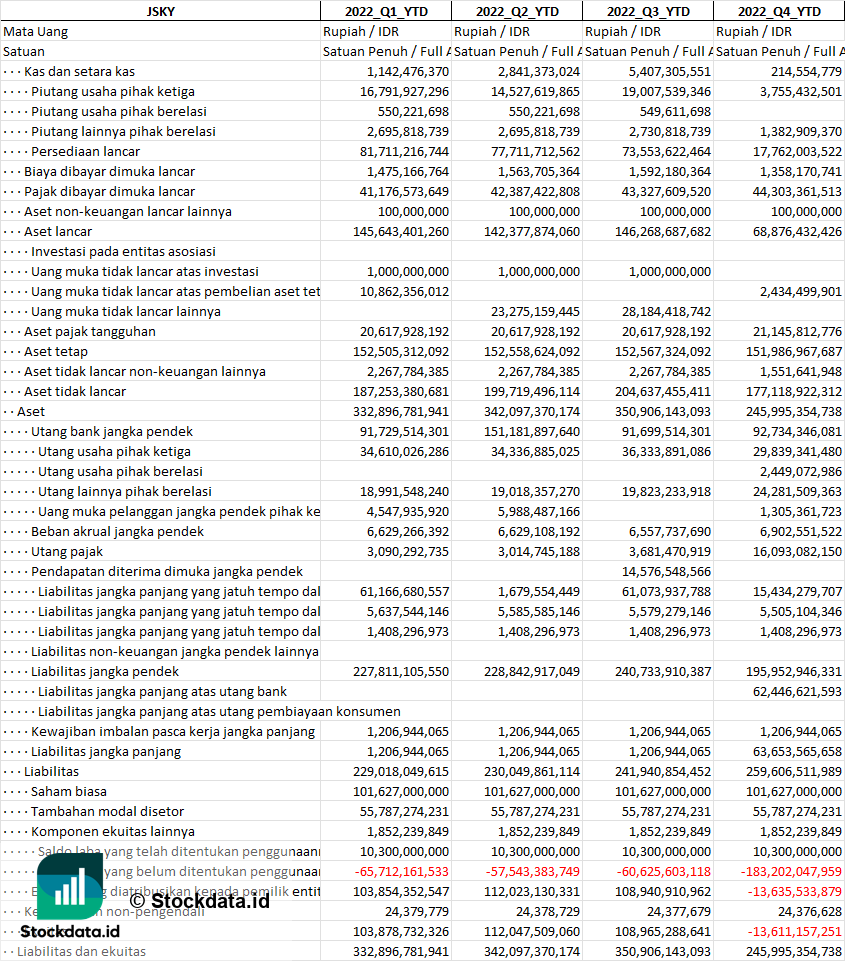Click Persediaan Q4 value 17,762,003,522
Viewport: 845px width, 961px height.
coord(797,151)
